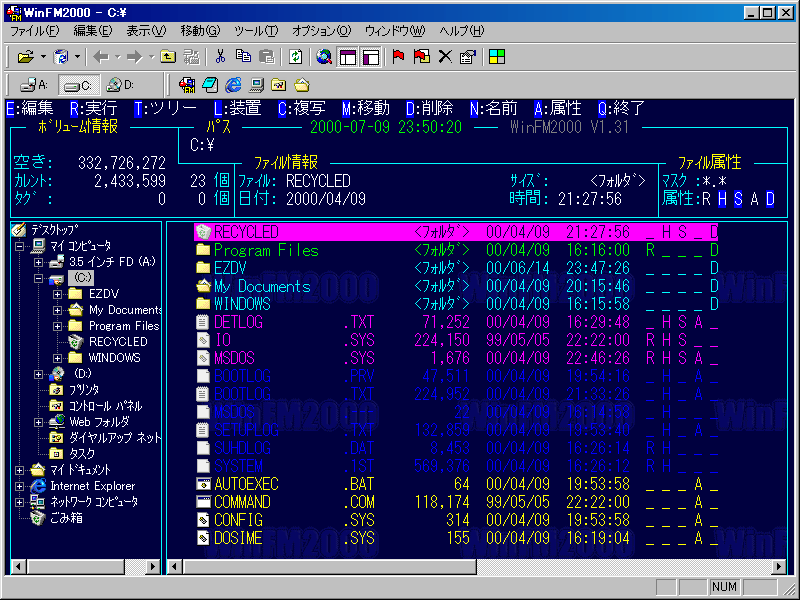Click the back arrow toolbar icon
Image resolution: width=800 pixels, height=600 pixels.
[101, 57]
